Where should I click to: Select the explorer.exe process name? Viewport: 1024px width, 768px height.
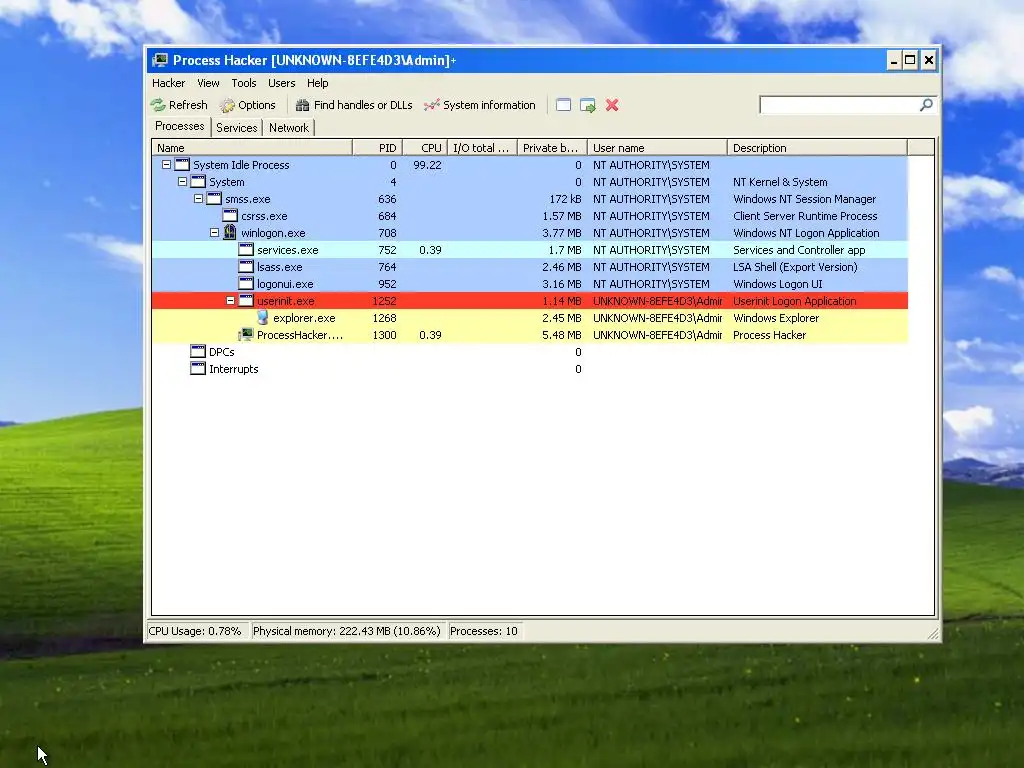(x=304, y=318)
